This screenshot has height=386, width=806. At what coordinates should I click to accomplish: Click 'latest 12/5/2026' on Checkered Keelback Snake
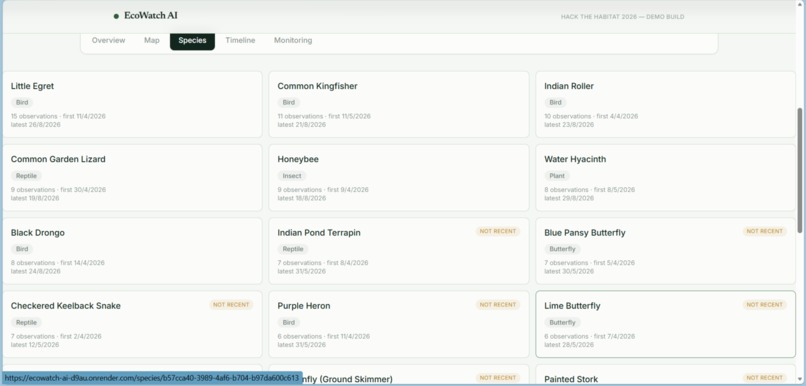[35, 344]
